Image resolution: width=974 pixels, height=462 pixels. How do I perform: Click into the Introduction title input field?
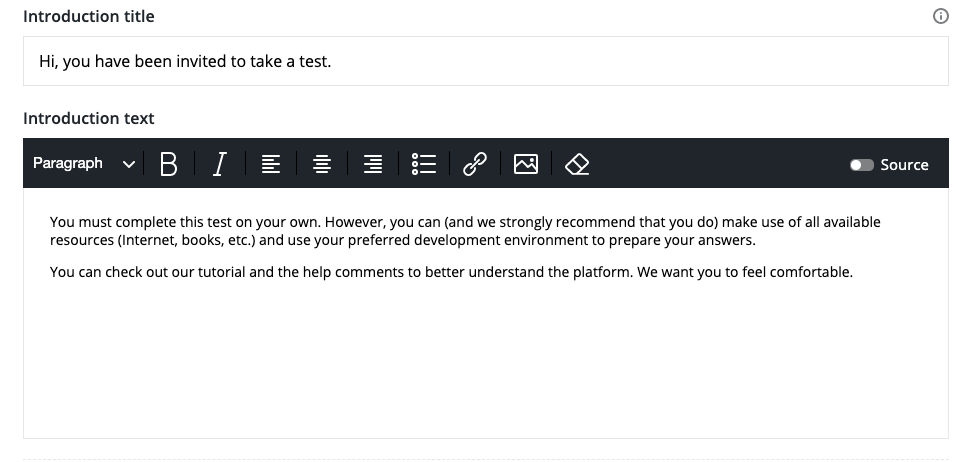[485, 62]
